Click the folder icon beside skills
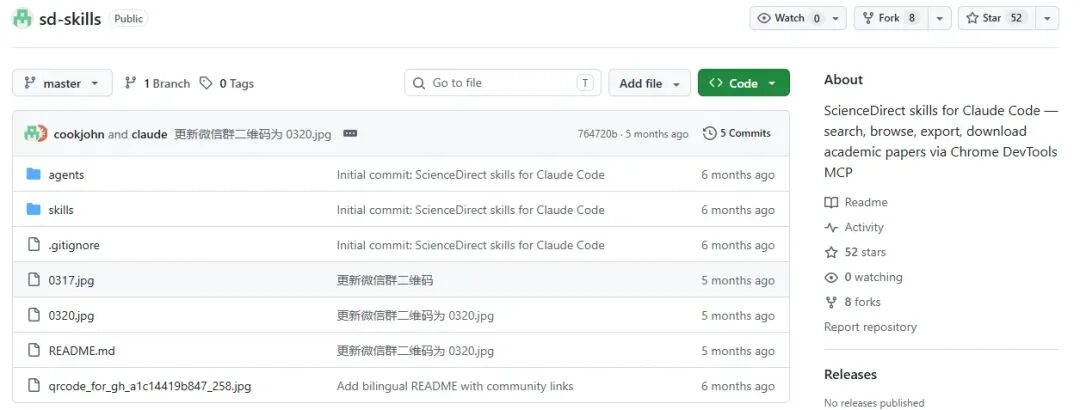 [x=34, y=209]
